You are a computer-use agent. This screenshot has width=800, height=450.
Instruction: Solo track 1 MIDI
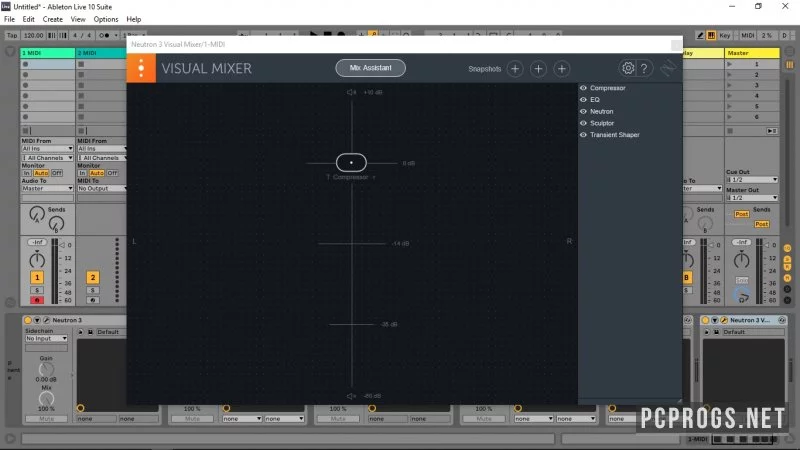tap(37, 290)
